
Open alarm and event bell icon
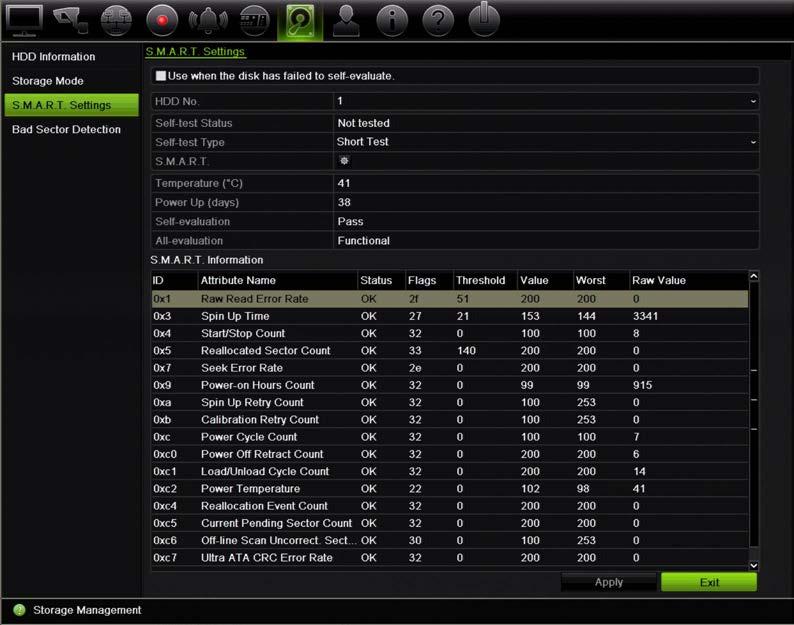pyautogui.click(x=208, y=21)
